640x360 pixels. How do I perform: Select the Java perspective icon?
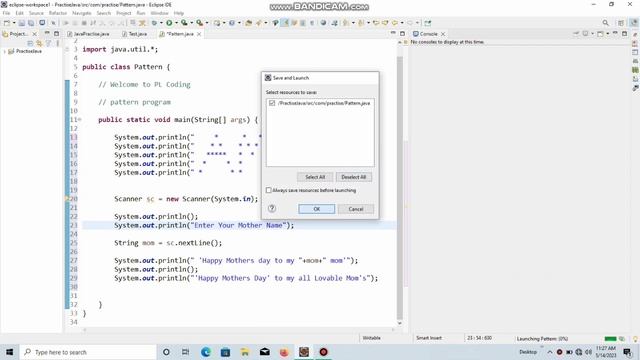(x=633, y=23)
